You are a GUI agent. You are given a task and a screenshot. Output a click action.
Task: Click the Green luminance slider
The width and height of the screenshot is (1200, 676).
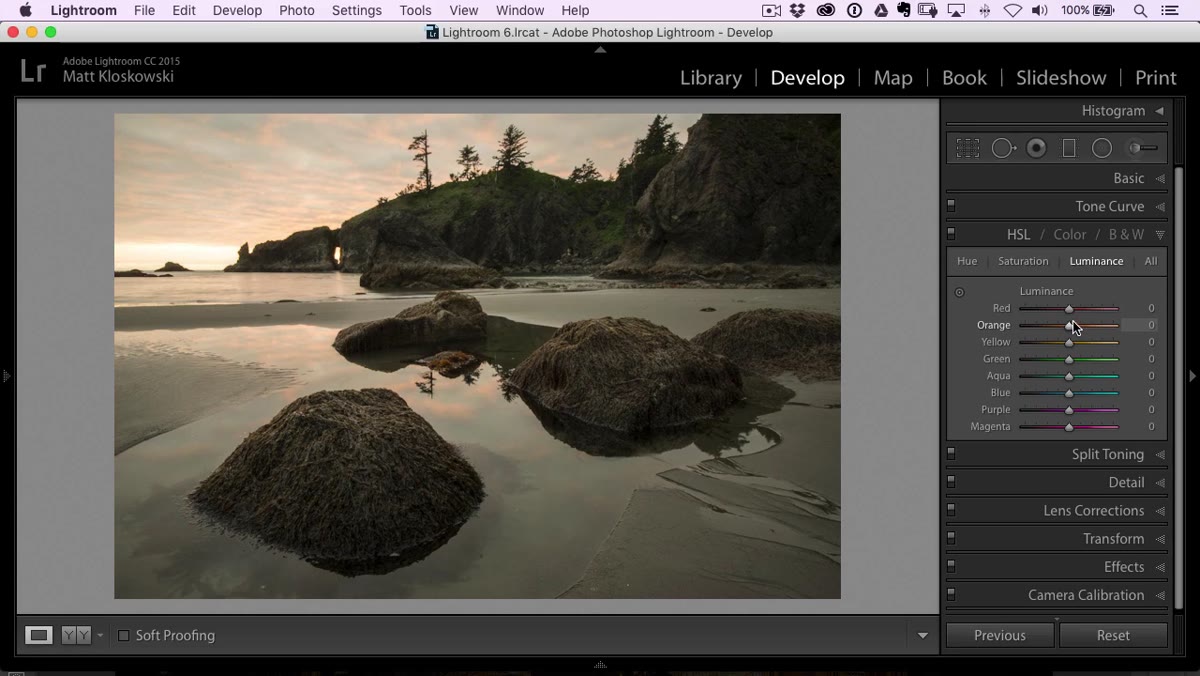pos(1069,359)
